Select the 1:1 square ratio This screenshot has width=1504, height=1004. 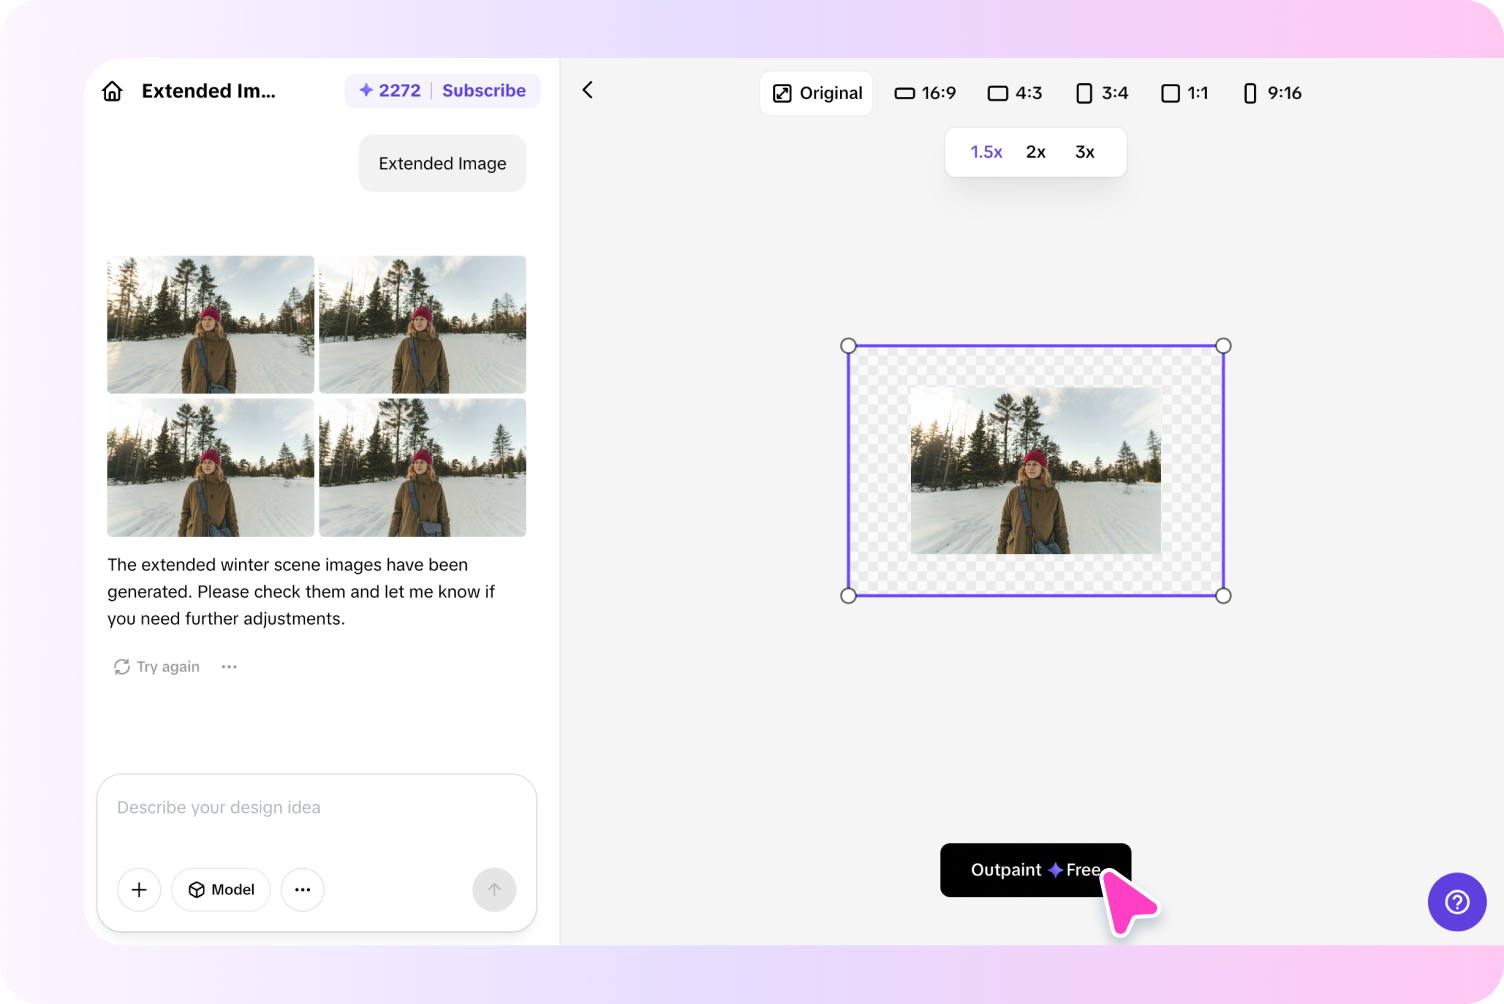pyautogui.click(x=1184, y=93)
